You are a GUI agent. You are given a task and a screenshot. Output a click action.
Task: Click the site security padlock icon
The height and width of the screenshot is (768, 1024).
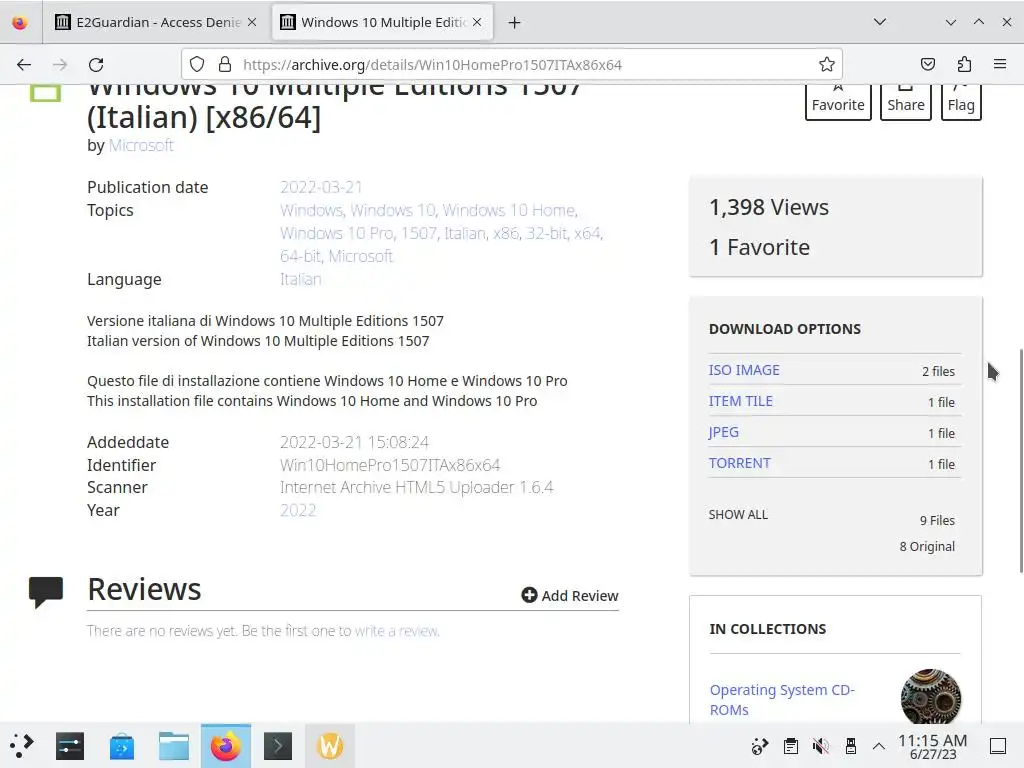pyautogui.click(x=225, y=64)
